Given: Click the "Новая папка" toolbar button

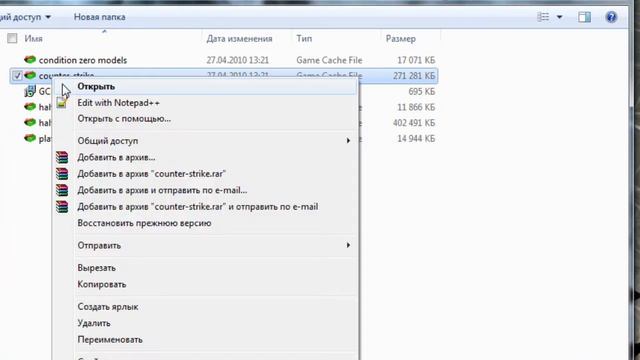Looking at the screenshot, I should 100,17.
